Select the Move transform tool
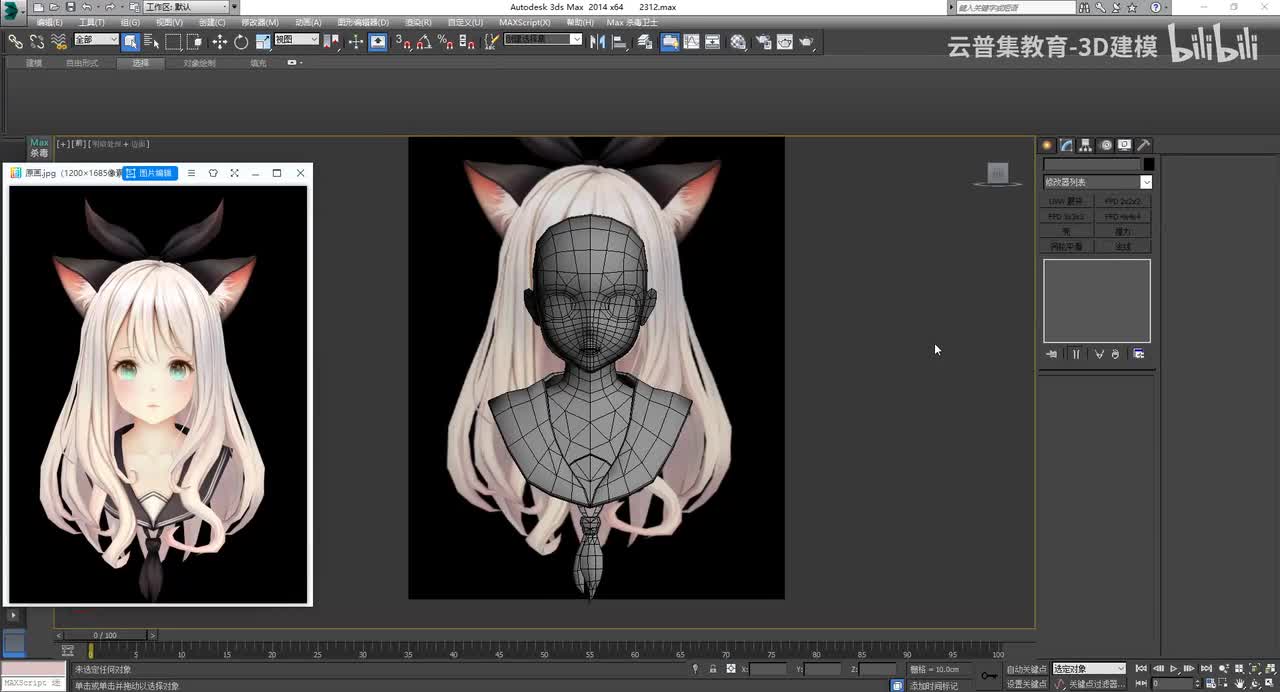1280x692 pixels. (x=219, y=42)
